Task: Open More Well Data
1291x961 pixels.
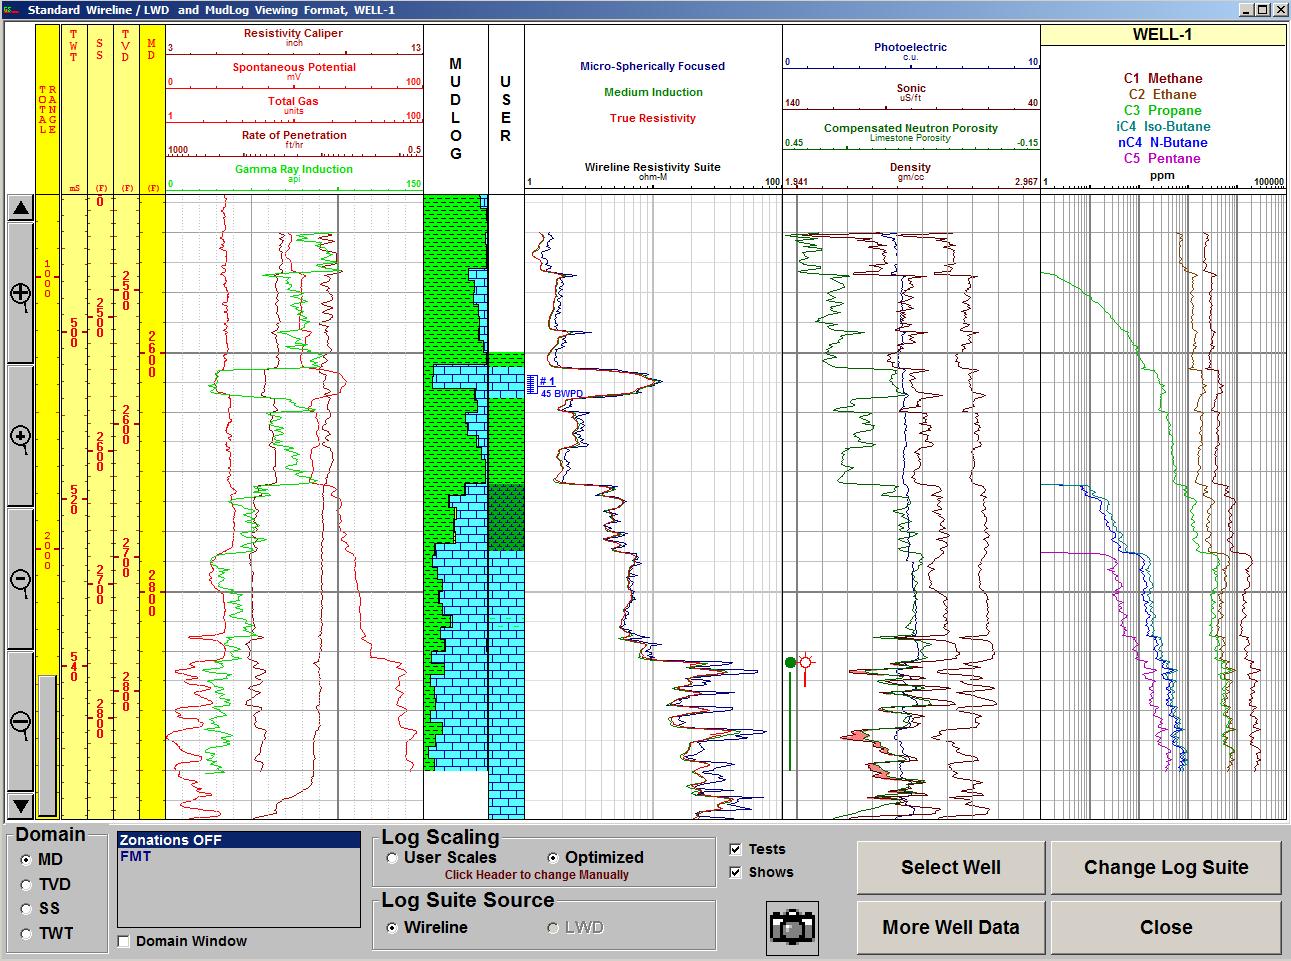Action: 949,927
